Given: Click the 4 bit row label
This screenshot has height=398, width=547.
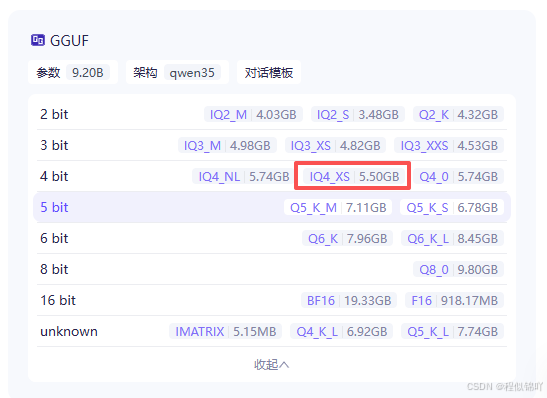Looking at the screenshot, I should [x=54, y=177].
